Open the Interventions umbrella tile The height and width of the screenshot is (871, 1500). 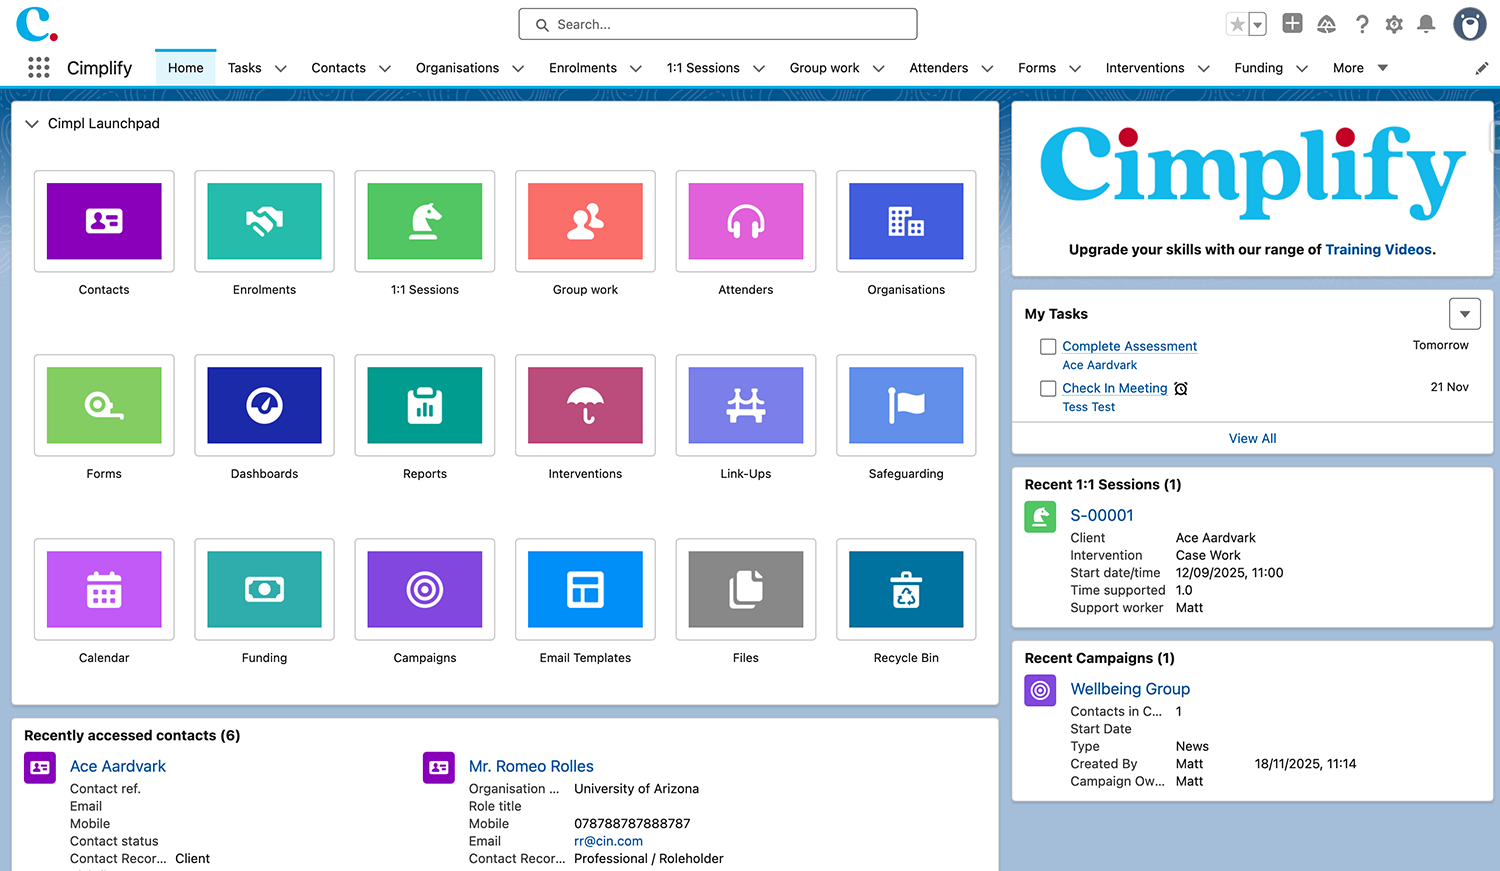click(585, 405)
